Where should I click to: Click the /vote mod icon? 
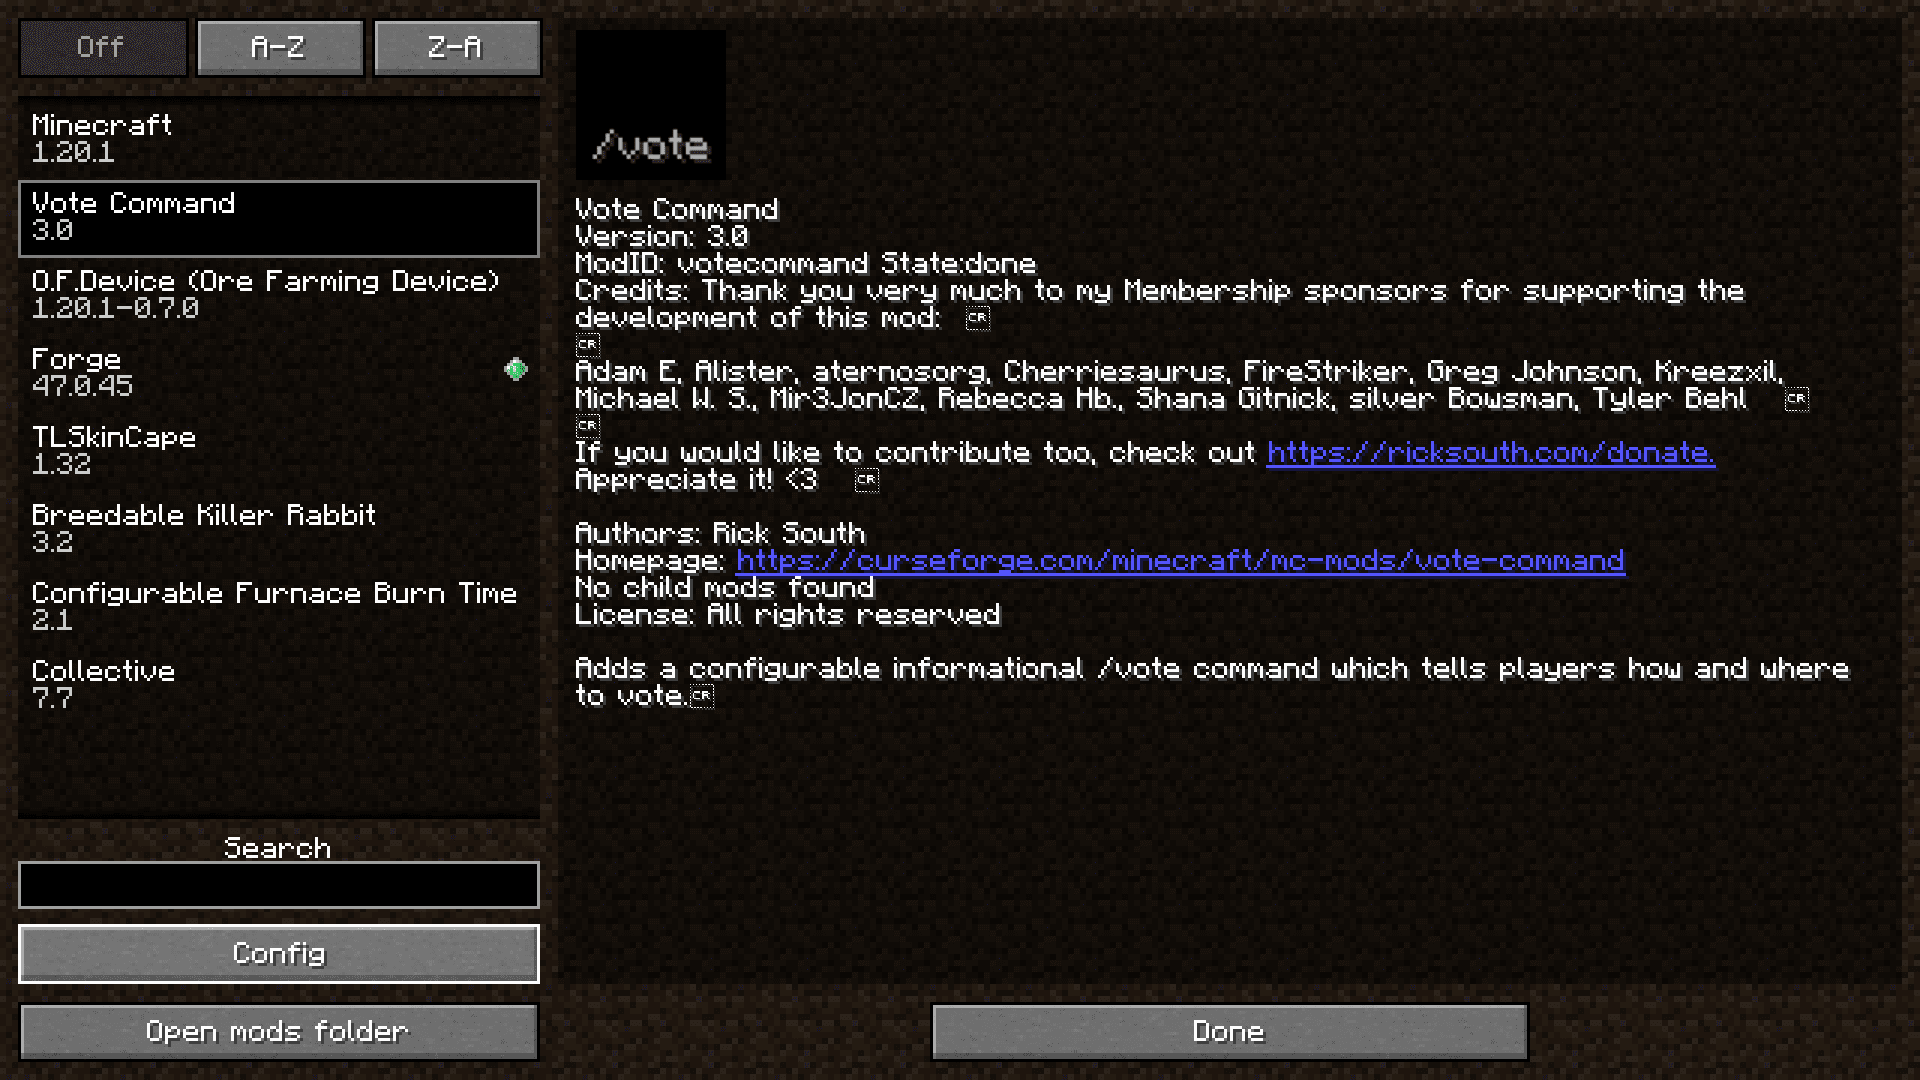click(x=651, y=104)
